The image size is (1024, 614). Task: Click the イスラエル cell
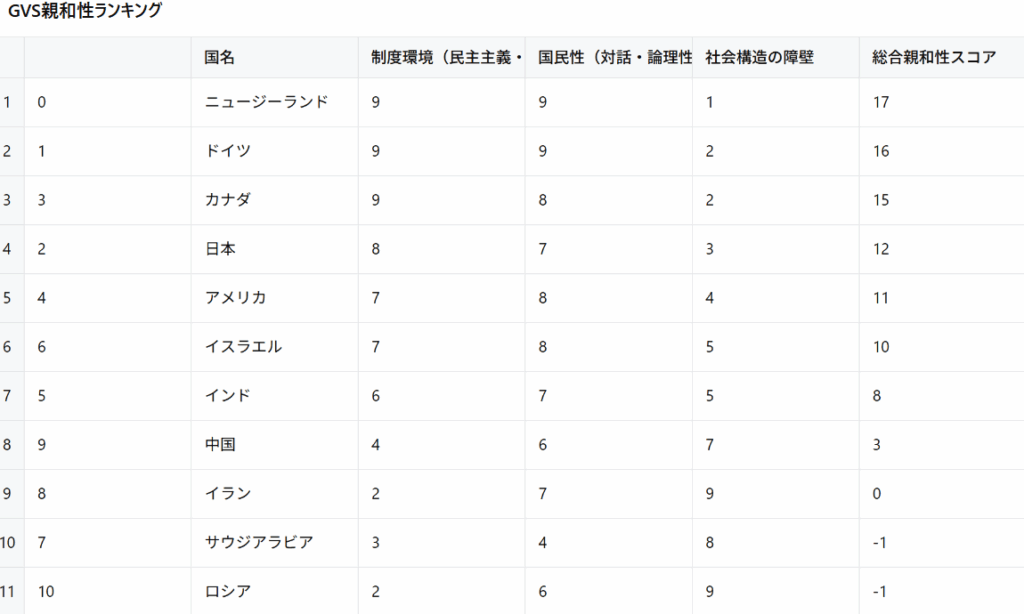[x=274, y=347]
